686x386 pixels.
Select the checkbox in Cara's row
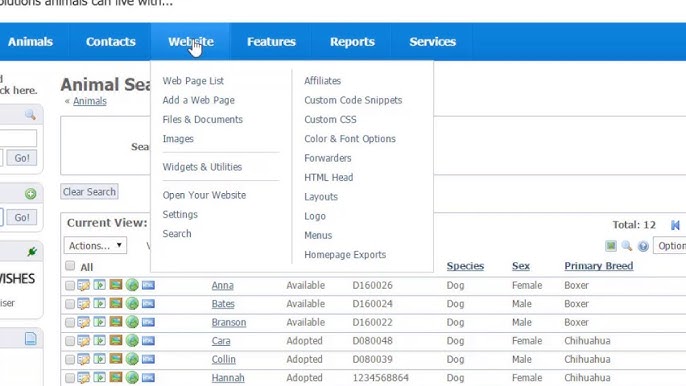pos(70,341)
